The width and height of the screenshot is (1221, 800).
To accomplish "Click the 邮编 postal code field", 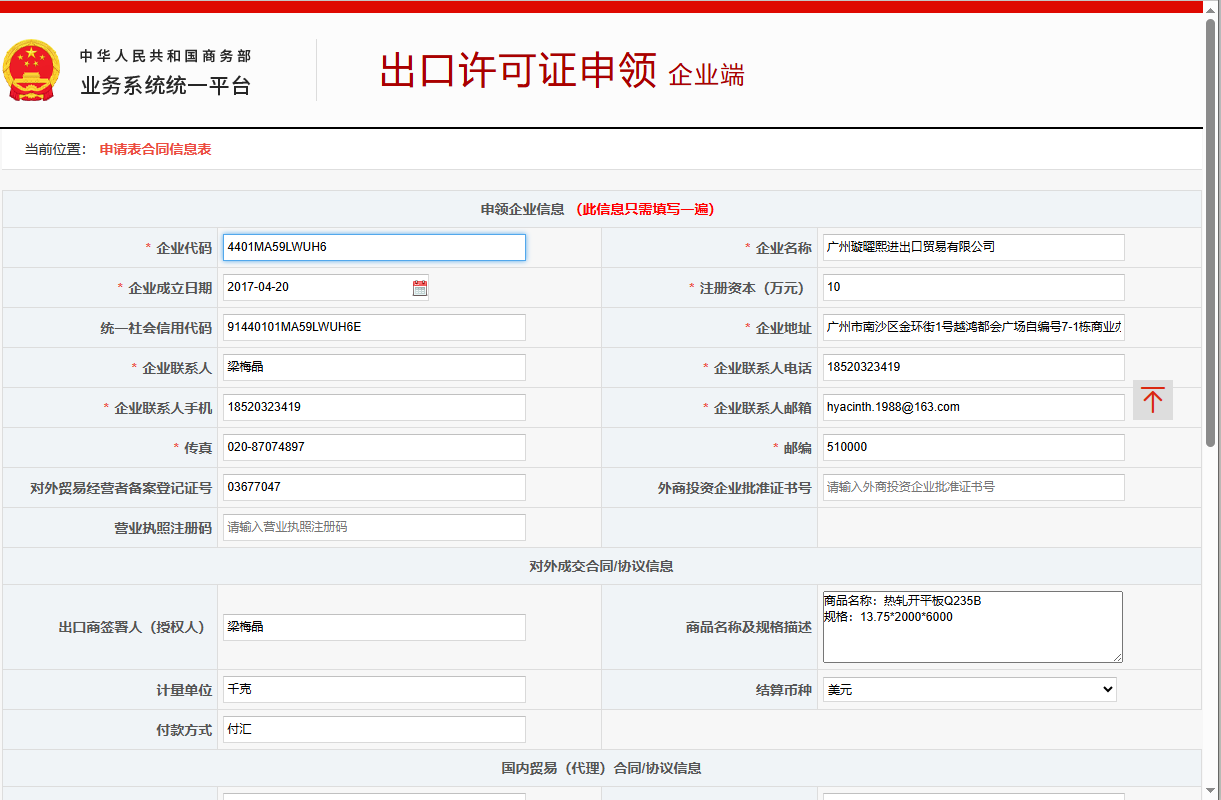I will pos(973,447).
